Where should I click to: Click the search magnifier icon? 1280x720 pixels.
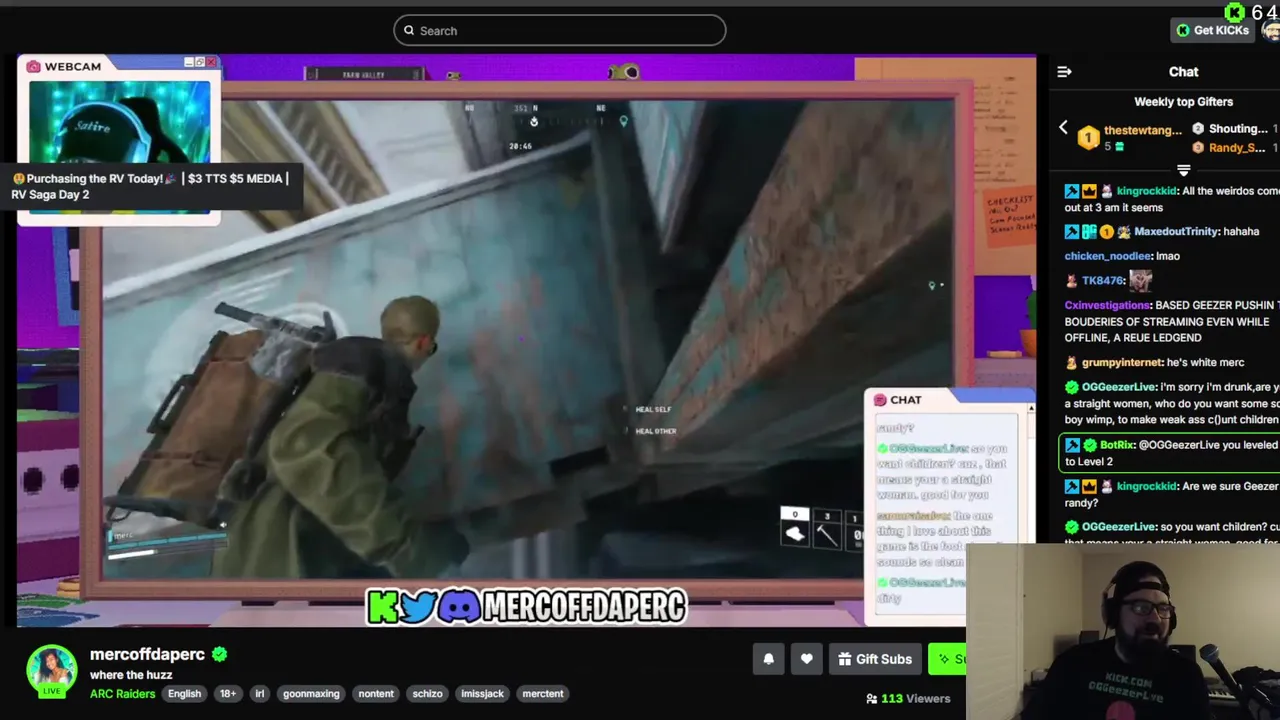(409, 31)
